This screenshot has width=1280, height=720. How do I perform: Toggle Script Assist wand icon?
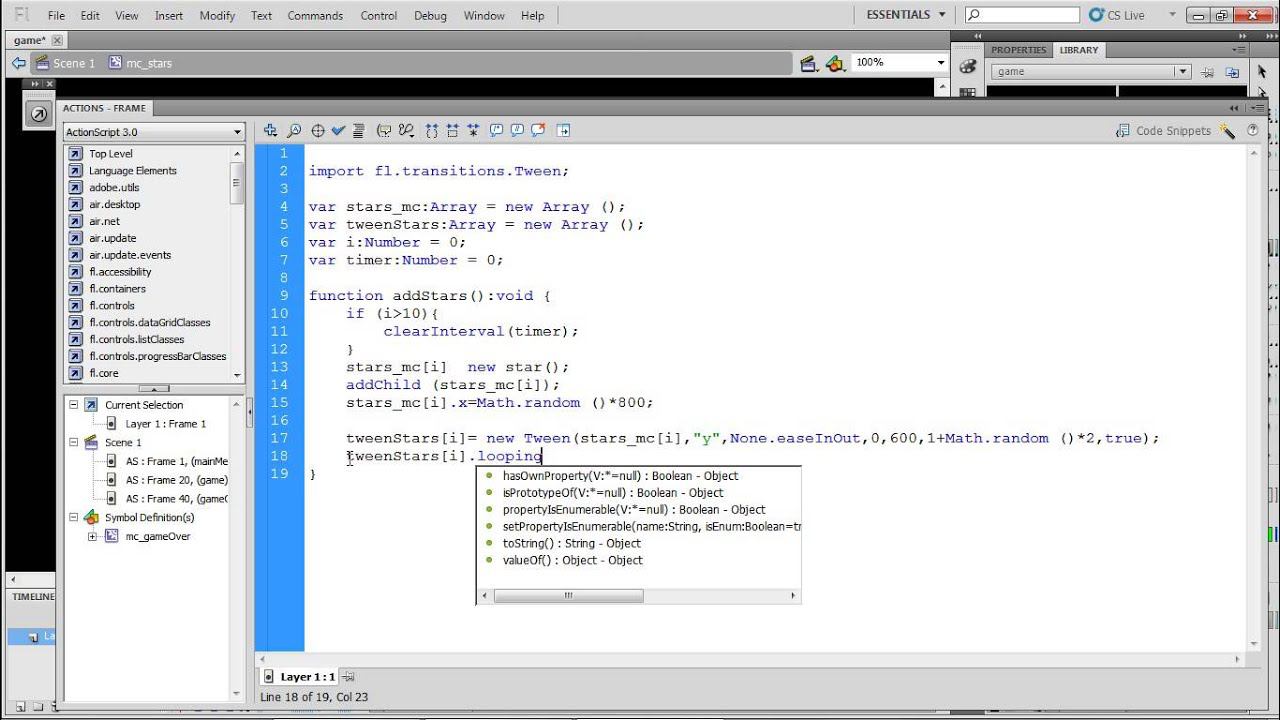click(x=1227, y=131)
